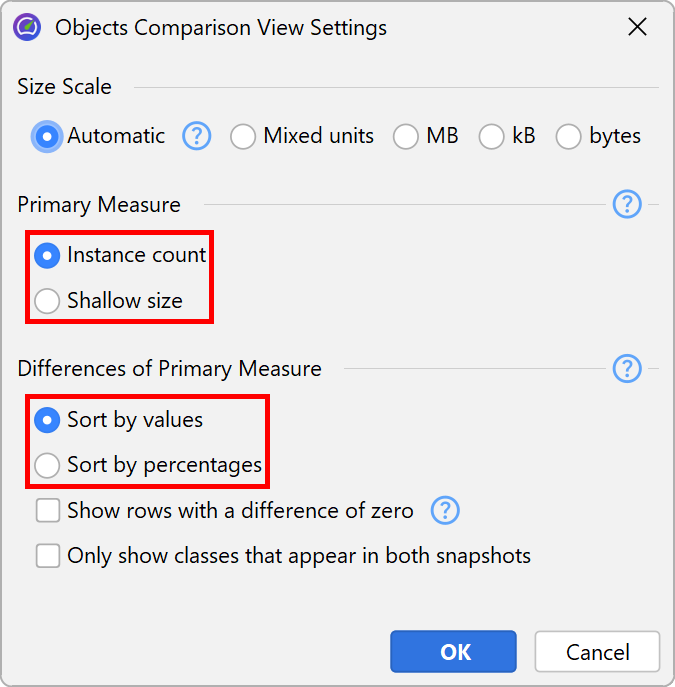Close the Objects Comparison View Settings dialog
This screenshot has height=687, width=675.
(x=637, y=27)
